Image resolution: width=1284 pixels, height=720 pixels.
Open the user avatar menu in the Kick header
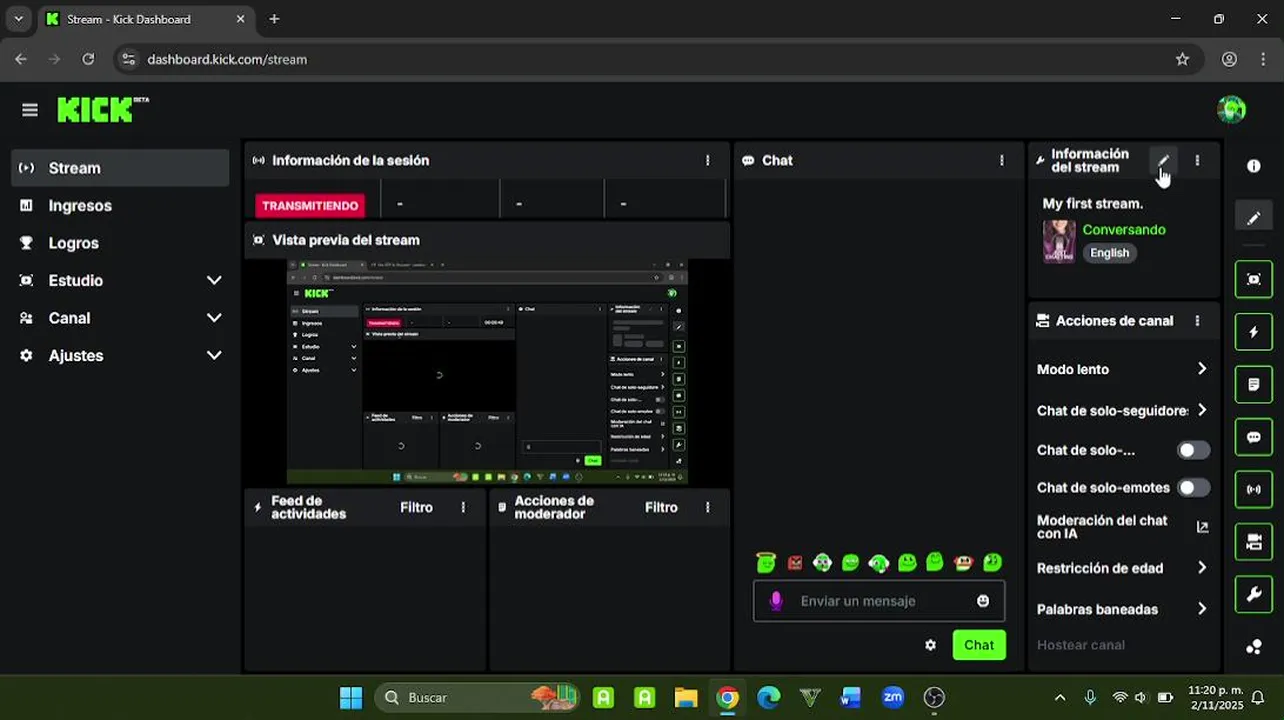pos(1232,110)
